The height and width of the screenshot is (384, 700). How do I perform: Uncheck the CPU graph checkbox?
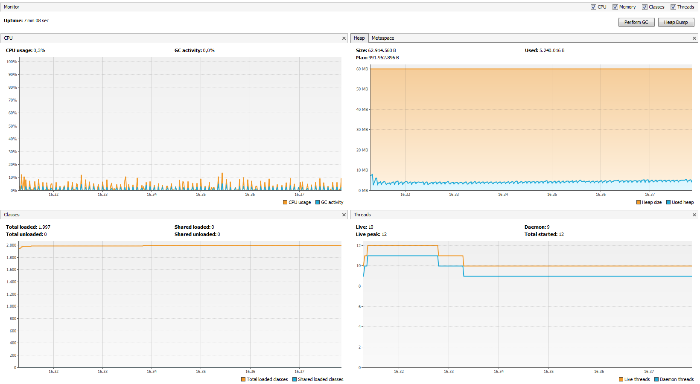point(593,7)
